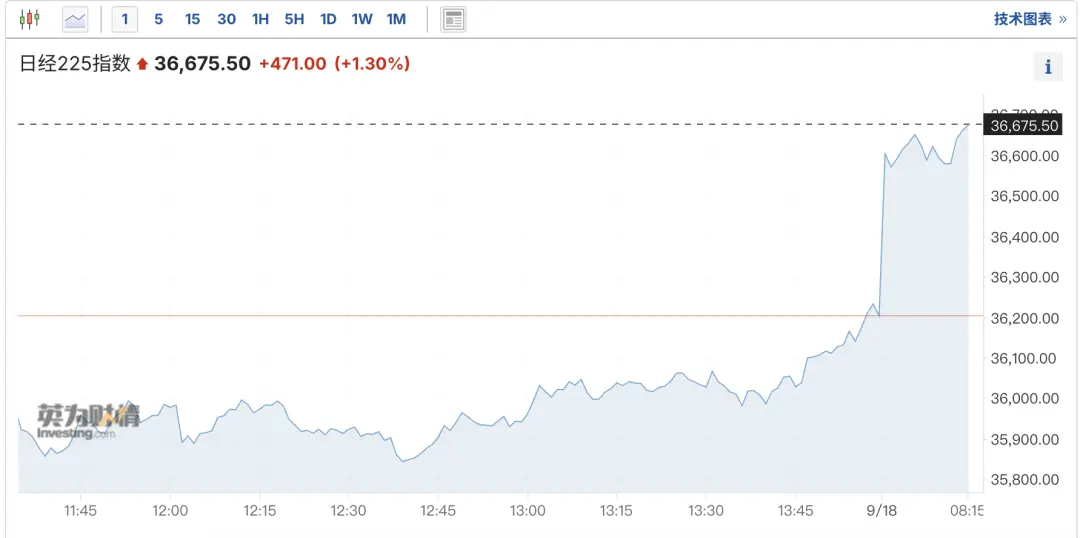Image resolution: width=1080 pixels, height=538 pixels.
Task: Click the red up-arrow price indicator
Action: tap(142, 64)
